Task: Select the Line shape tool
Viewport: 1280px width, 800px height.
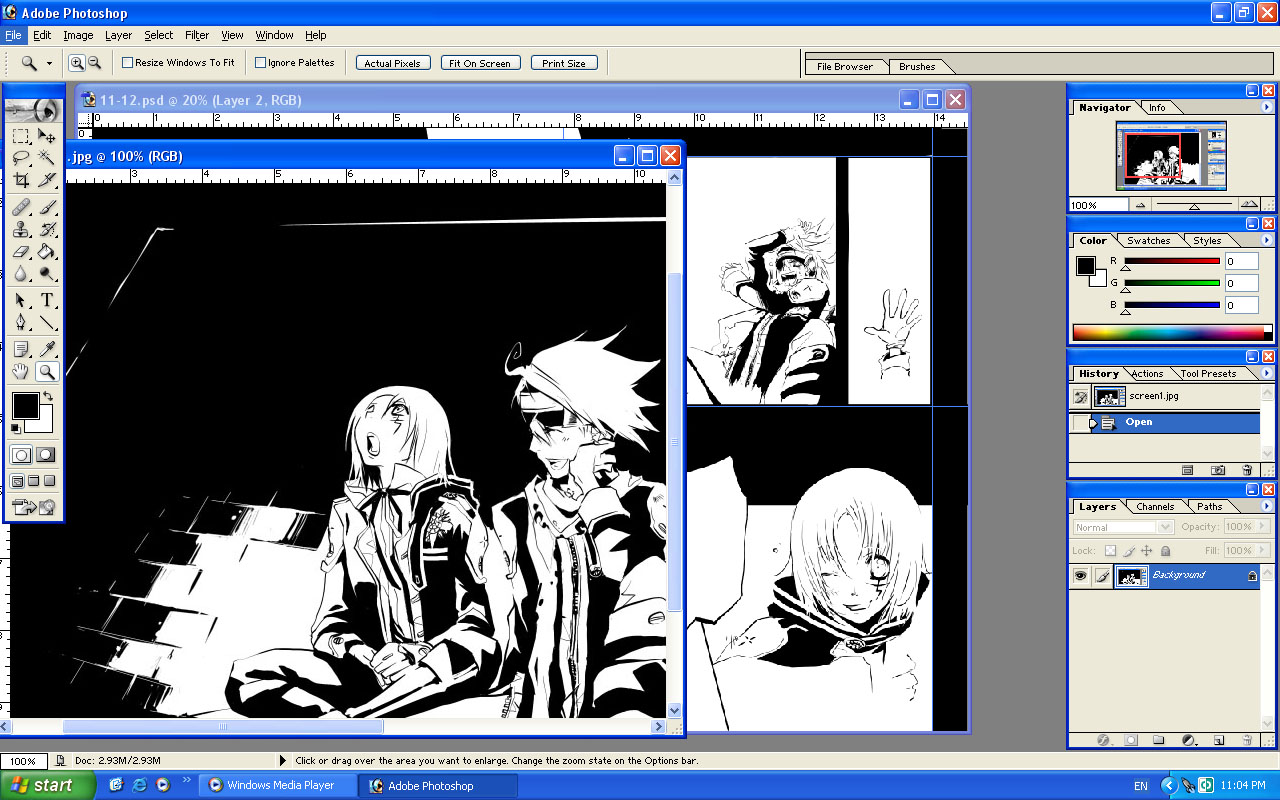Action: pos(47,322)
